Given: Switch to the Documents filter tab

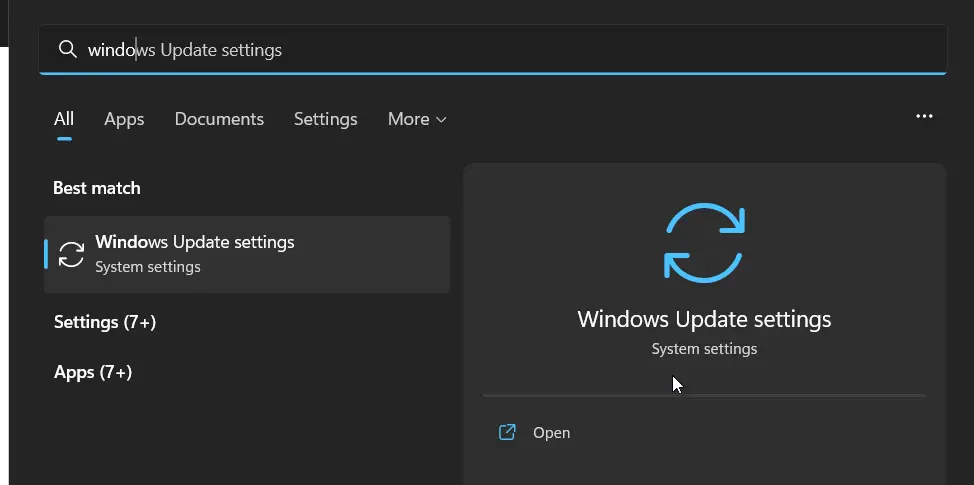Looking at the screenshot, I should (219, 119).
